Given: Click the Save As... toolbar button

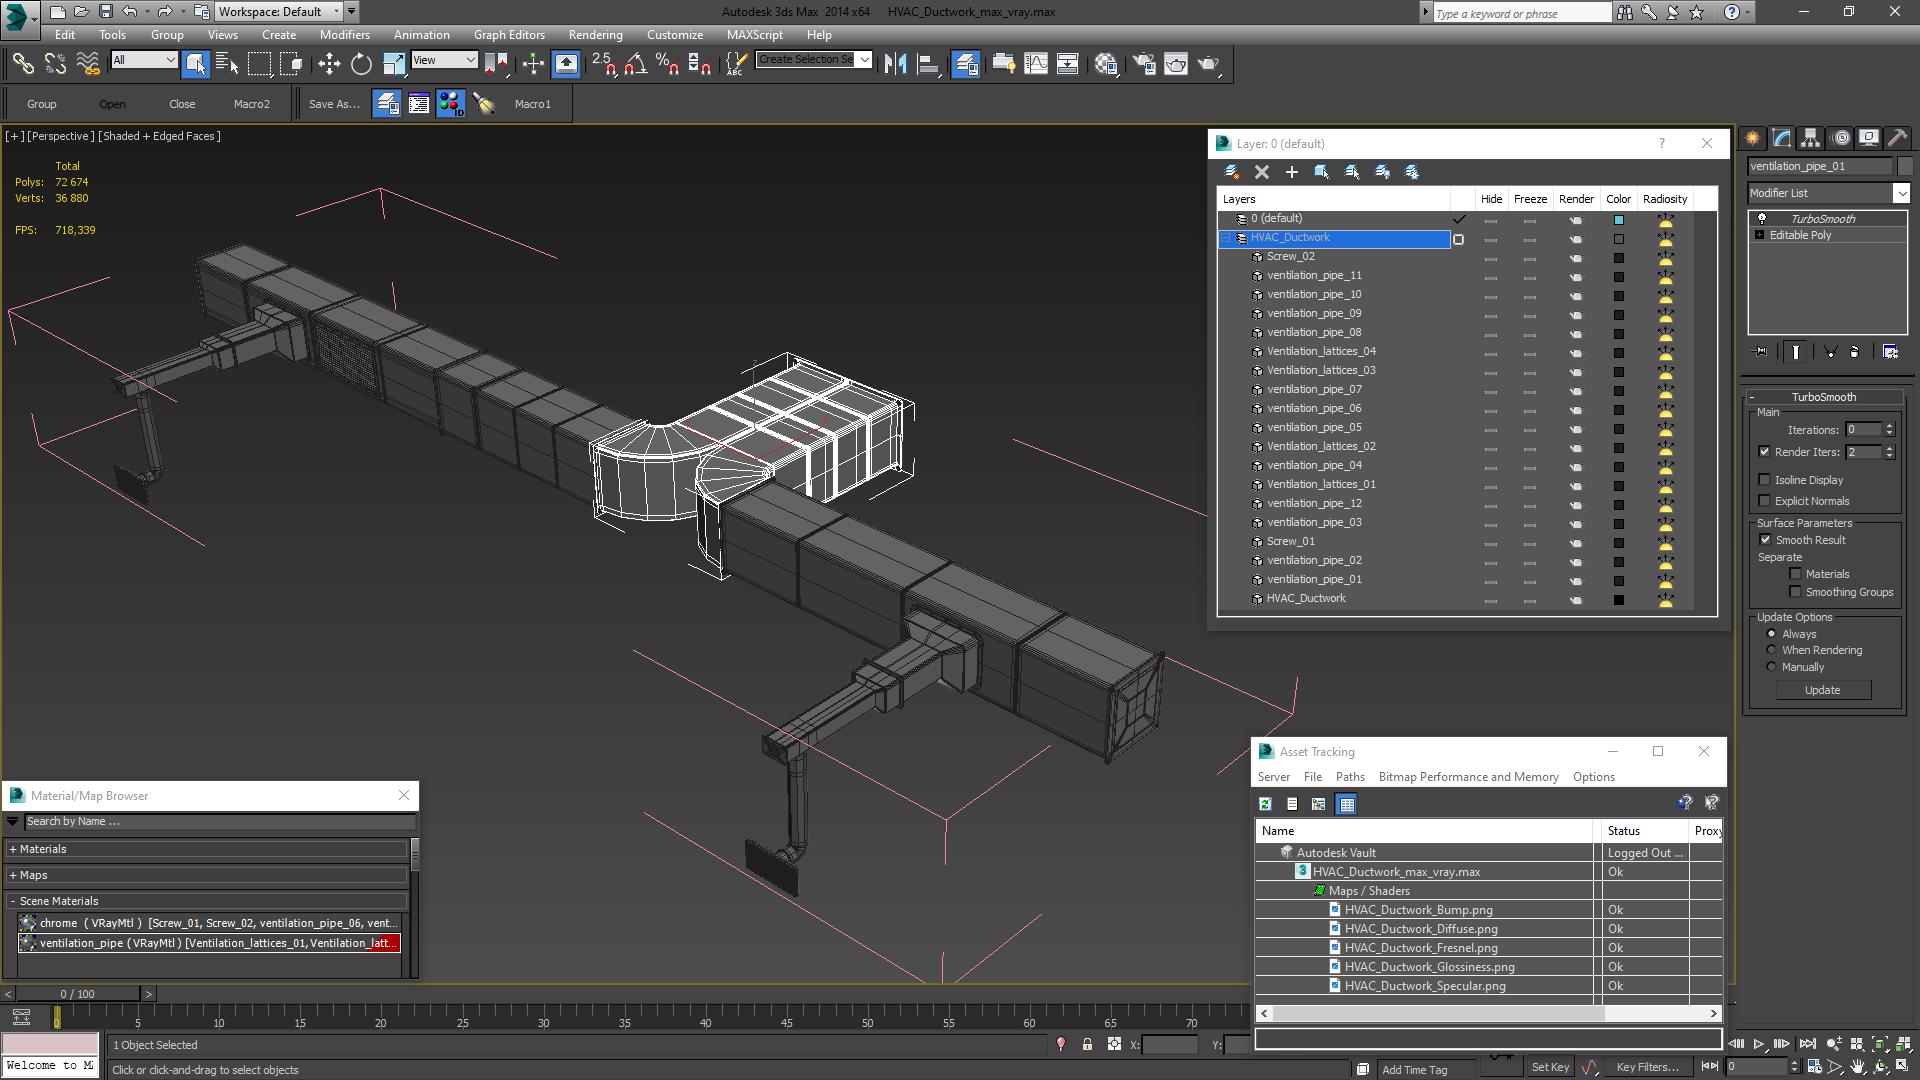Looking at the screenshot, I should click(x=334, y=104).
